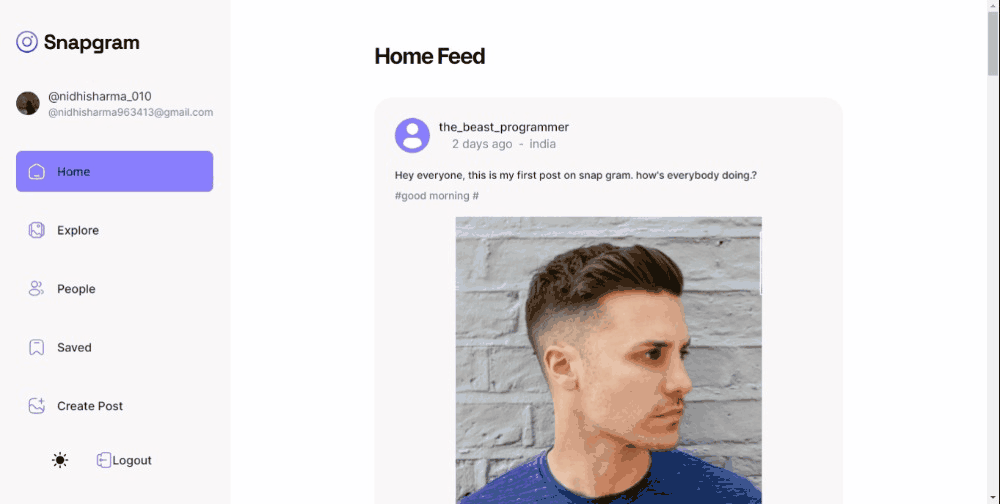Viewport: 1000px width, 504px height.
Task: Click the Logout door icon
Action: click(x=103, y=460)
